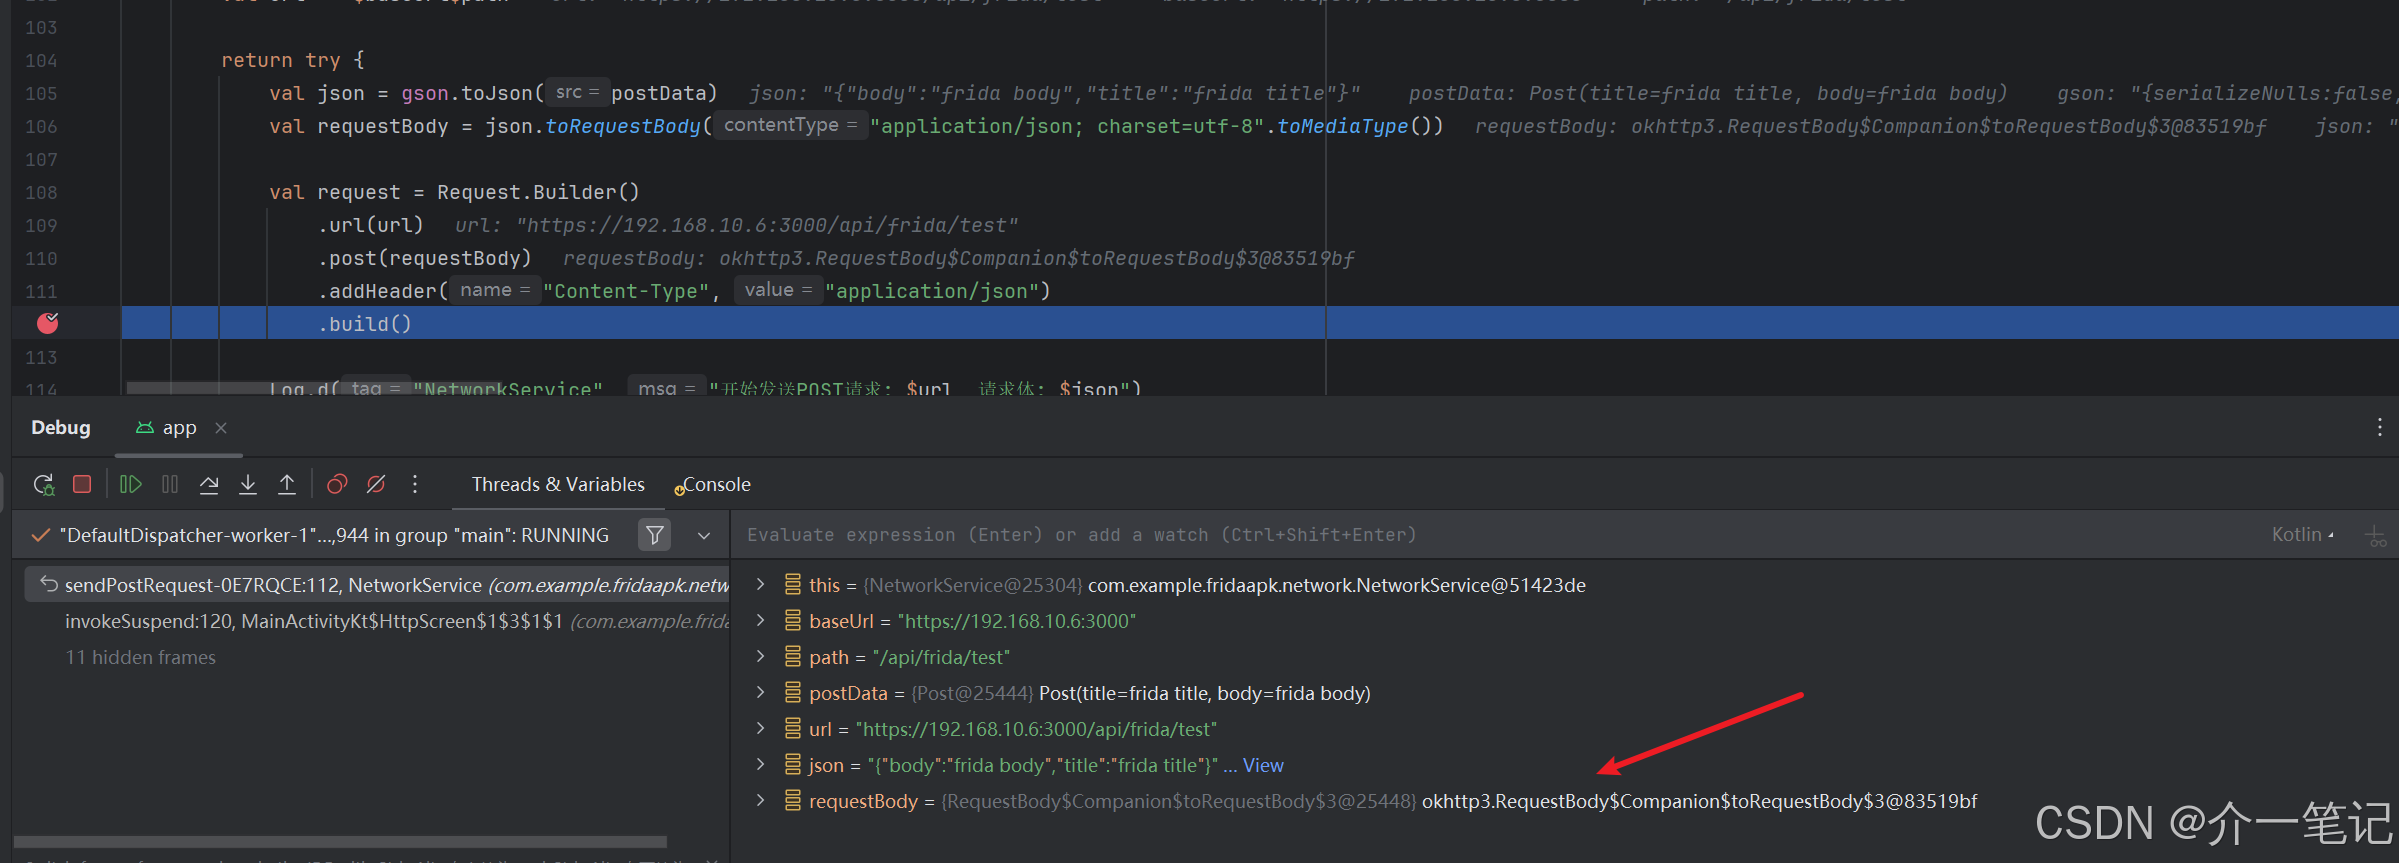Click the path variable icon
Viewport: 2399px width, 863px height.
pos(792,657)
